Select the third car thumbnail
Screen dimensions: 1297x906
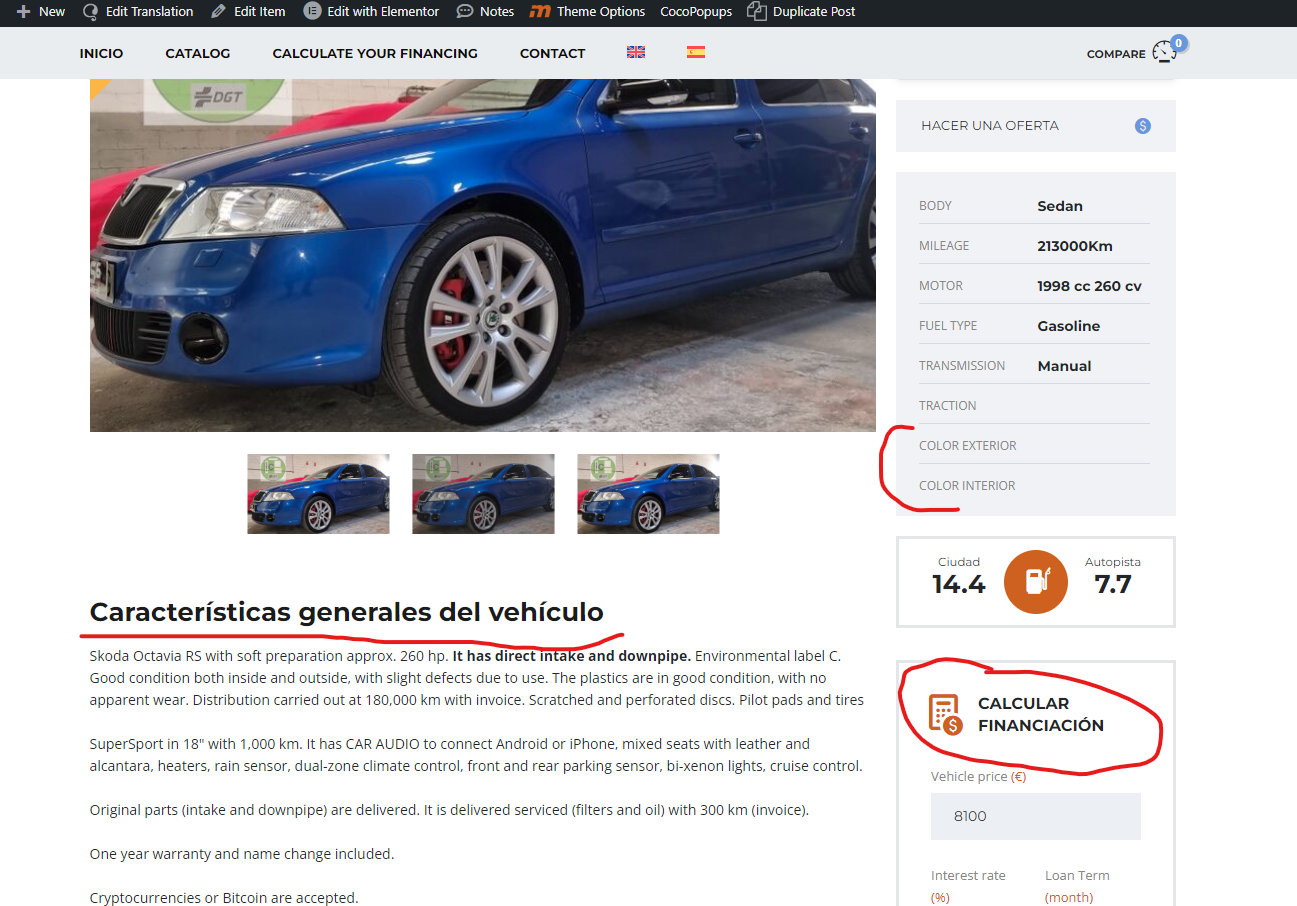tap(648, 494)
